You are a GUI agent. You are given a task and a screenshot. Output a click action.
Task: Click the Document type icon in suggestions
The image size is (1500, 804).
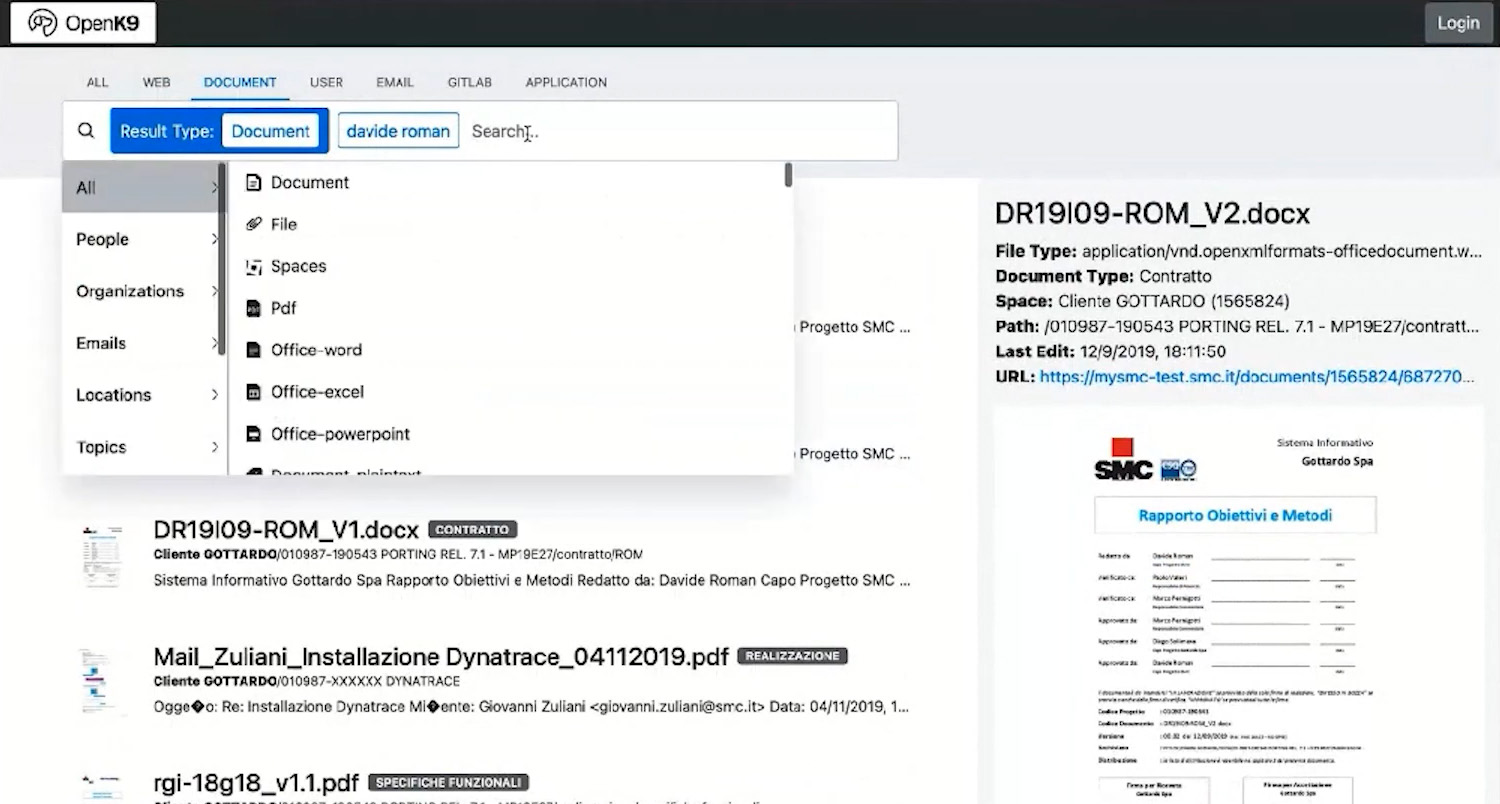pyautogui.click(x=254, y=183)
